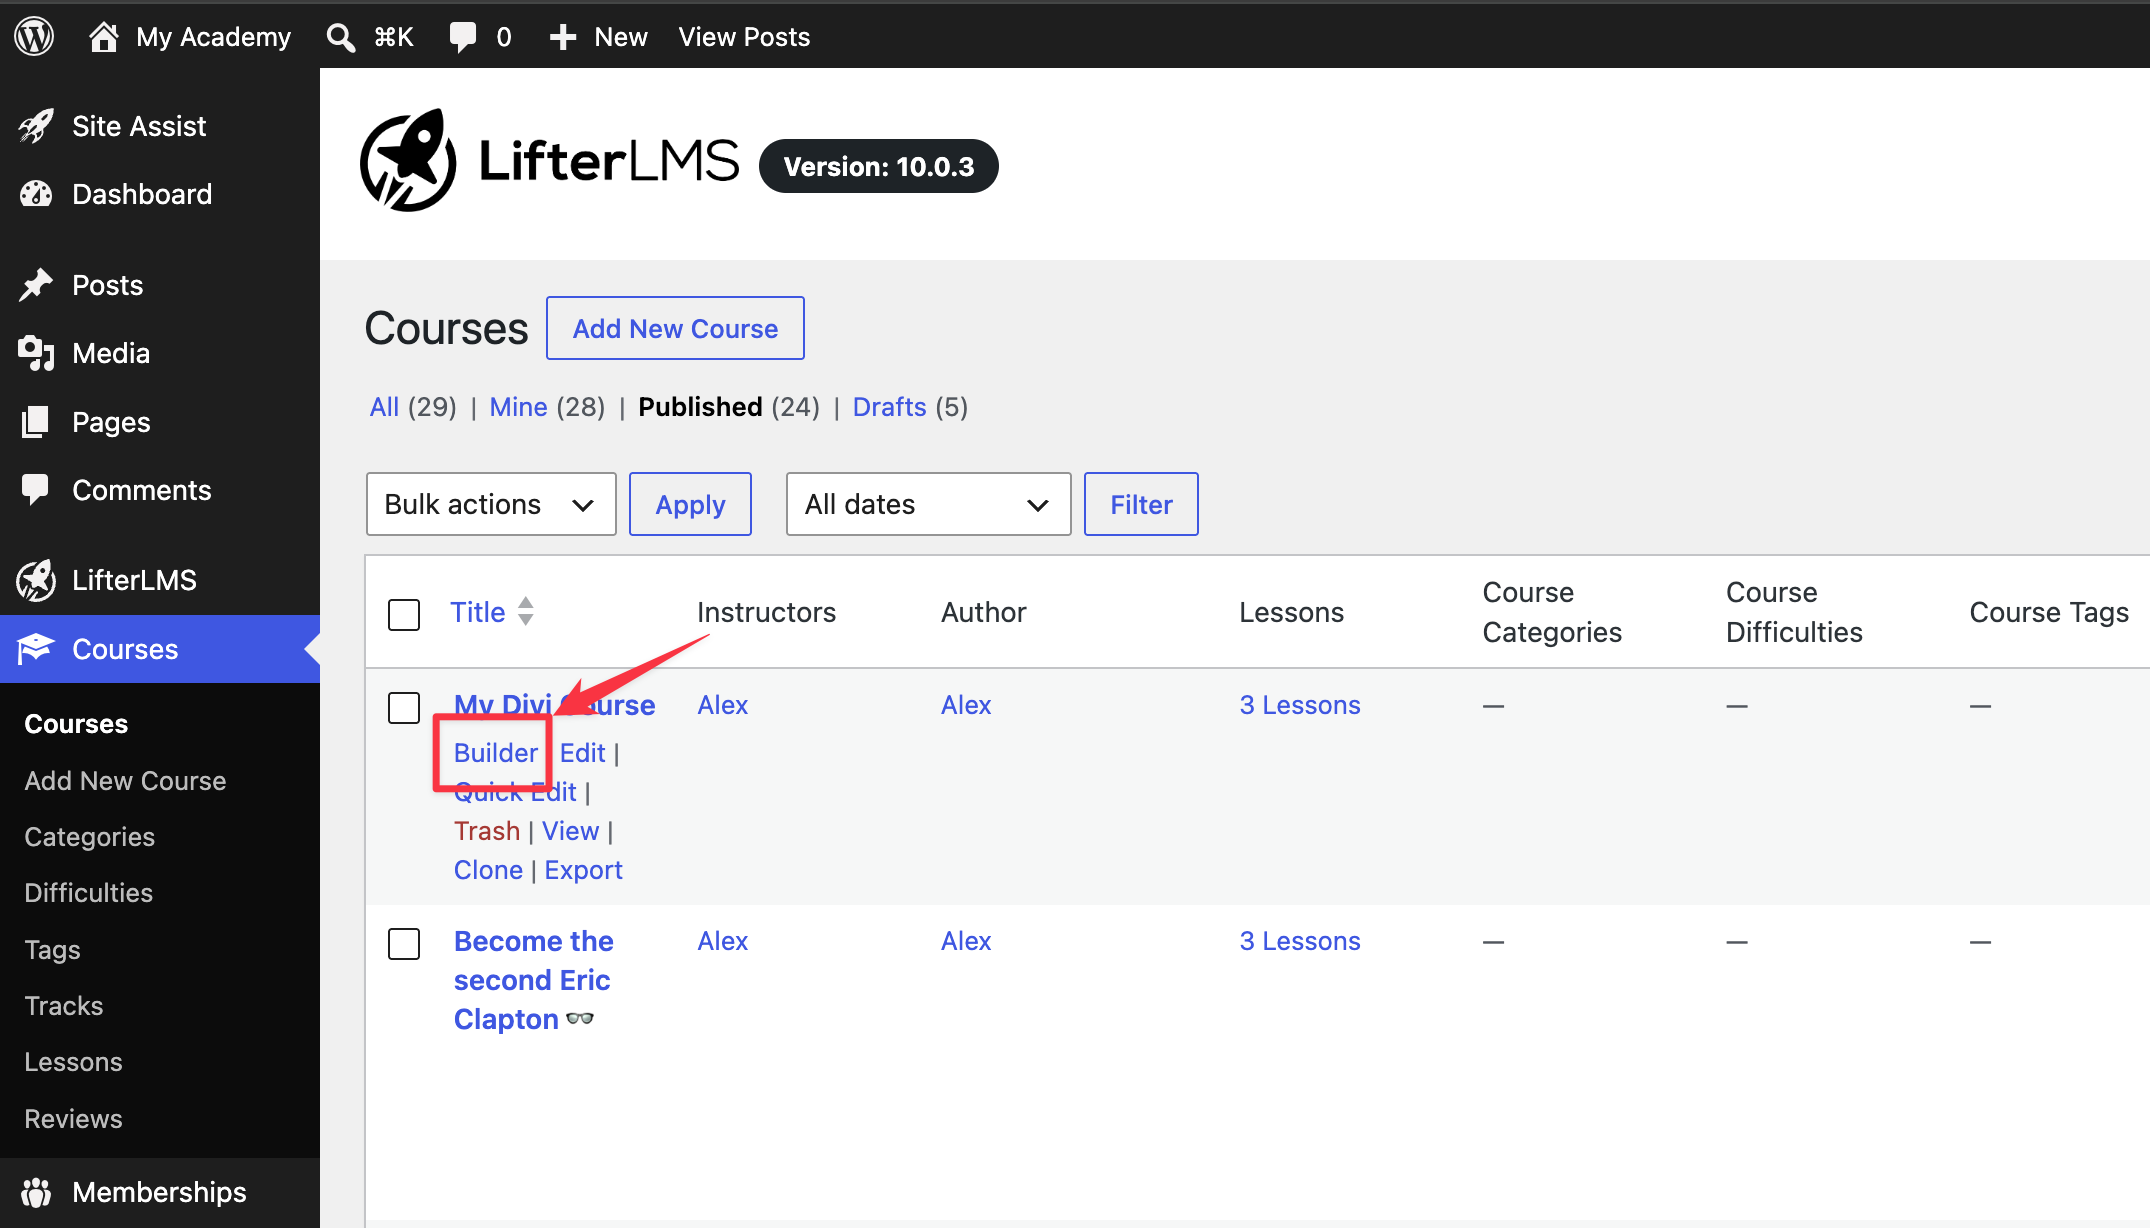Click the plus icon next to New
Screen dimensions: 2150x1228
563,37
